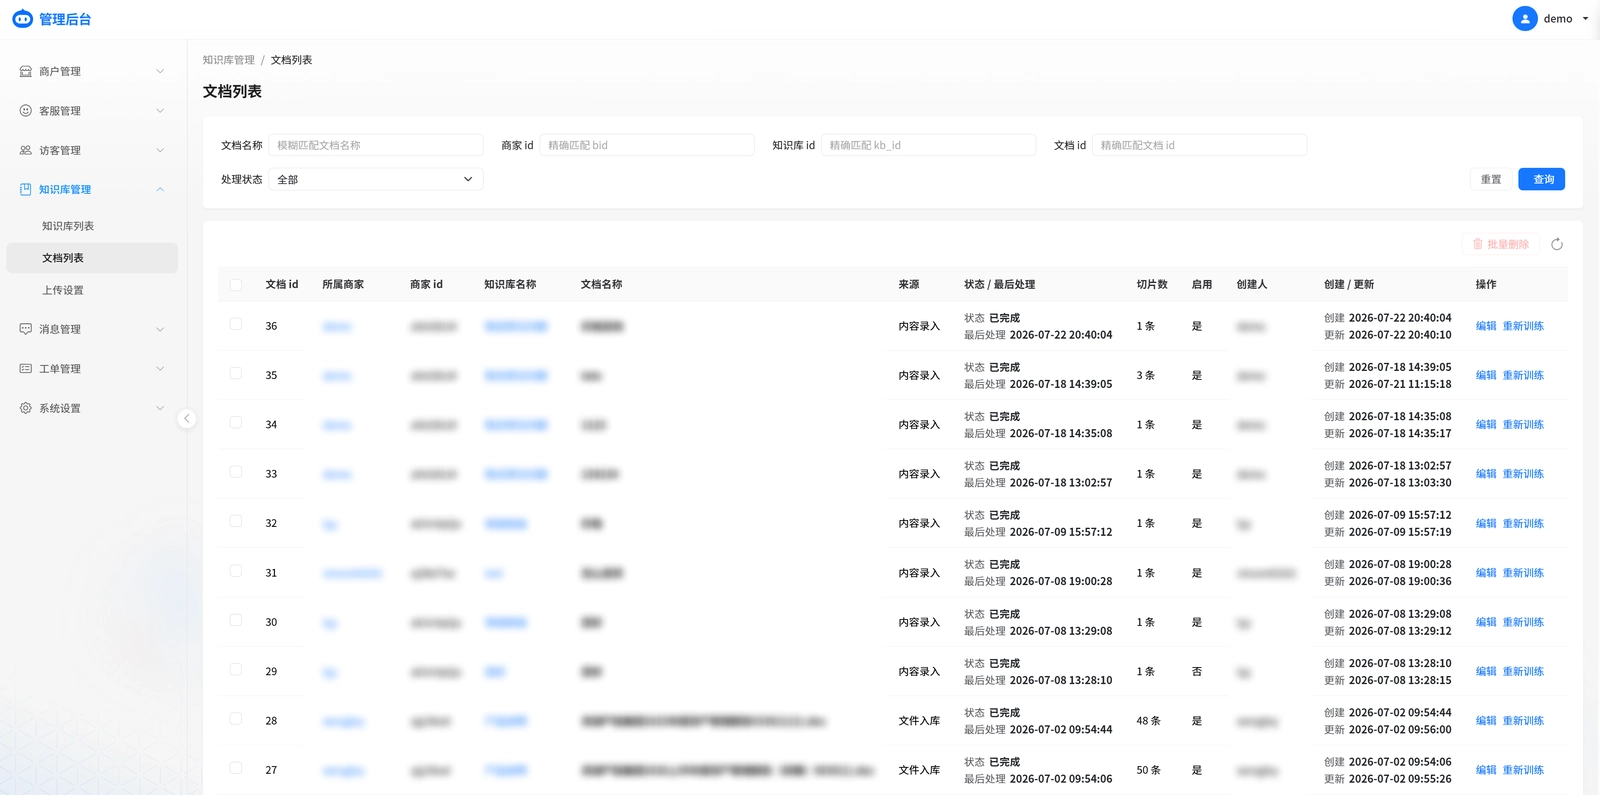Click 重新训练 for document 34

(1523, 425)
